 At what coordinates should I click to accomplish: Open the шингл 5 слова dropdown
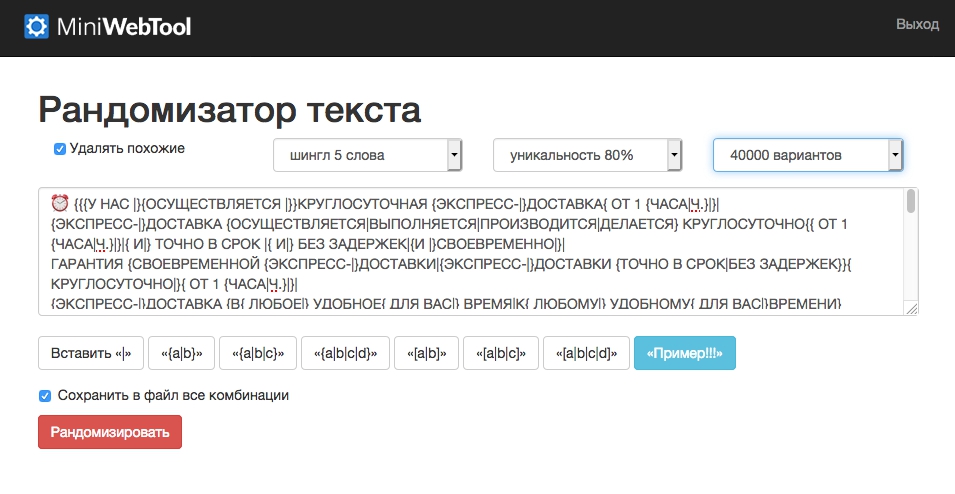tap(367, 155)
